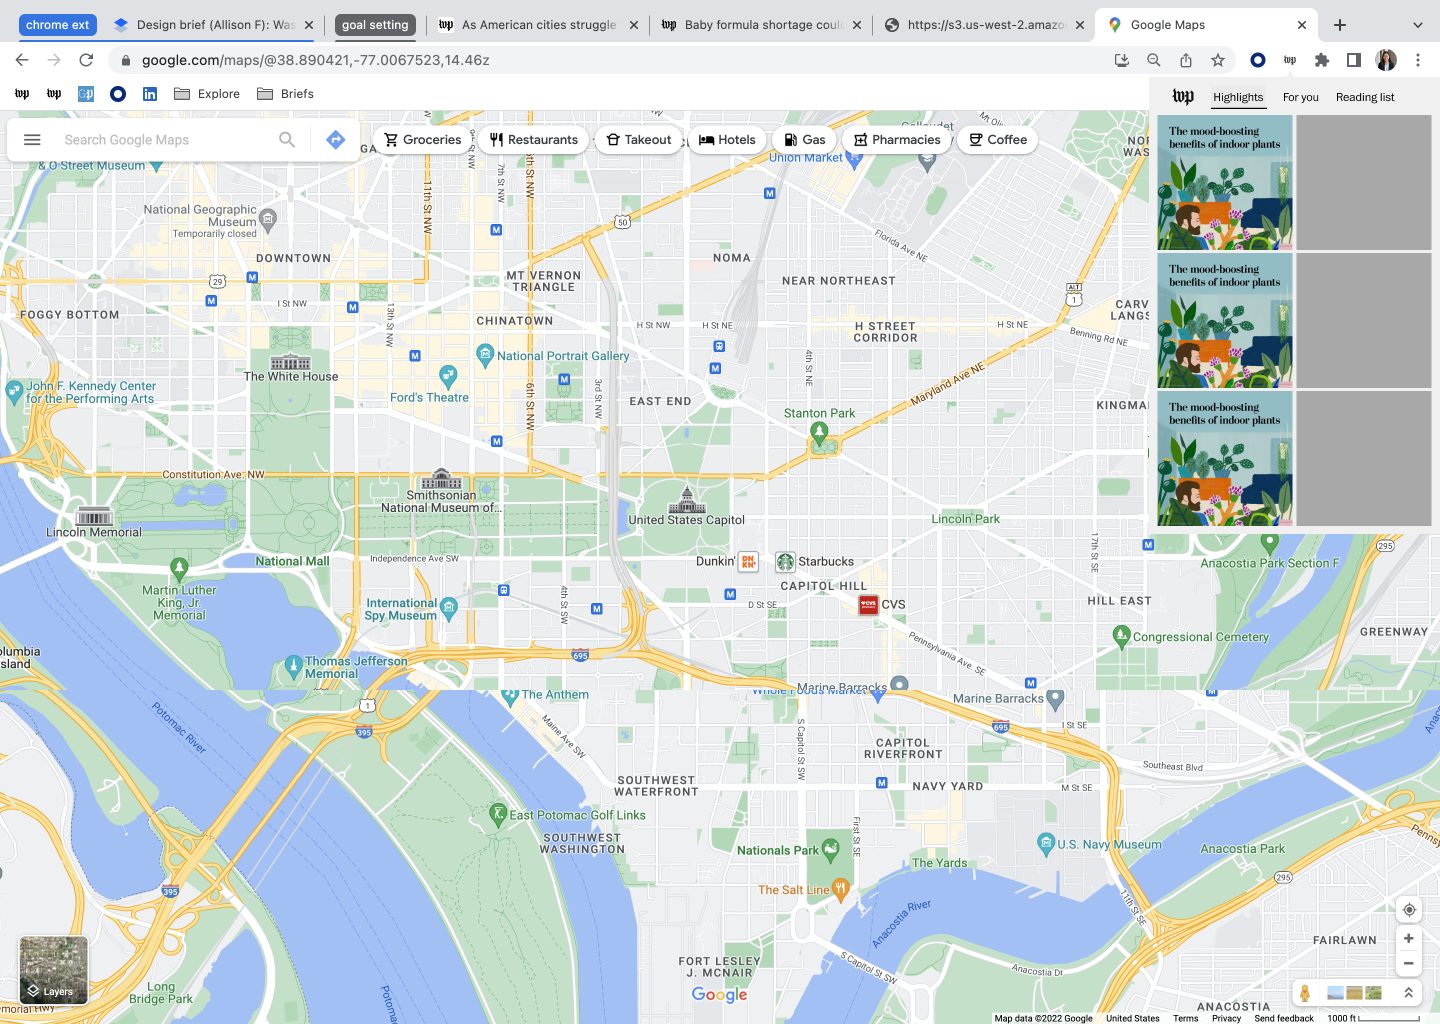Image resolution: width=1440 pixels, height=1024 pixels.
Task: Filter map by Restaurants chip
Action: (533, 140)
